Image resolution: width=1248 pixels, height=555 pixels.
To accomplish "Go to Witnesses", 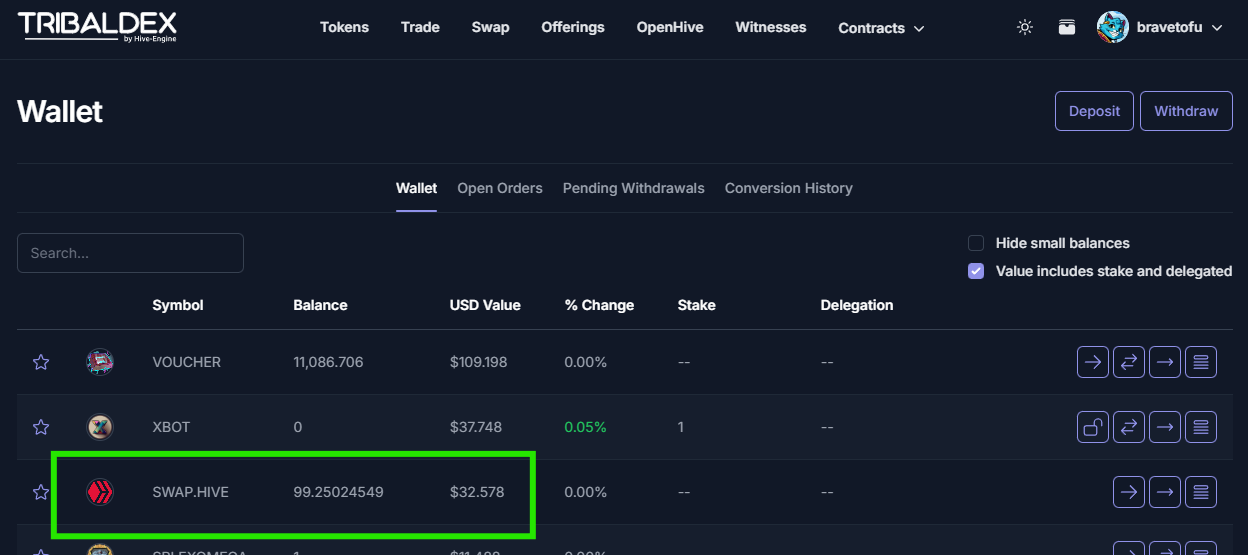I will [x=771, y=27].
